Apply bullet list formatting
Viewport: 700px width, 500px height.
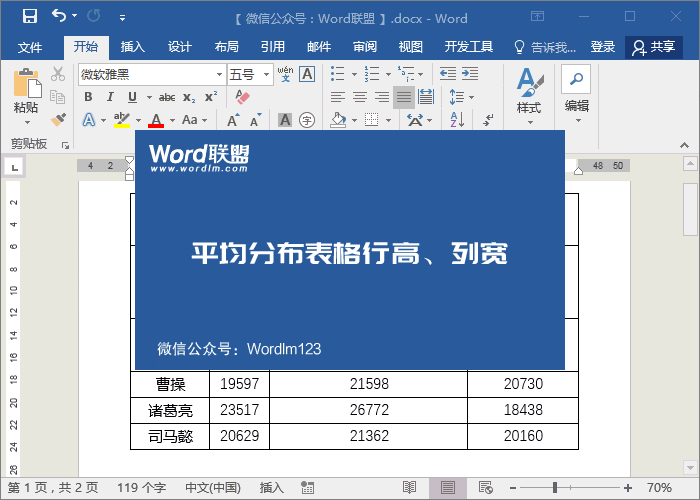(338, 74)
